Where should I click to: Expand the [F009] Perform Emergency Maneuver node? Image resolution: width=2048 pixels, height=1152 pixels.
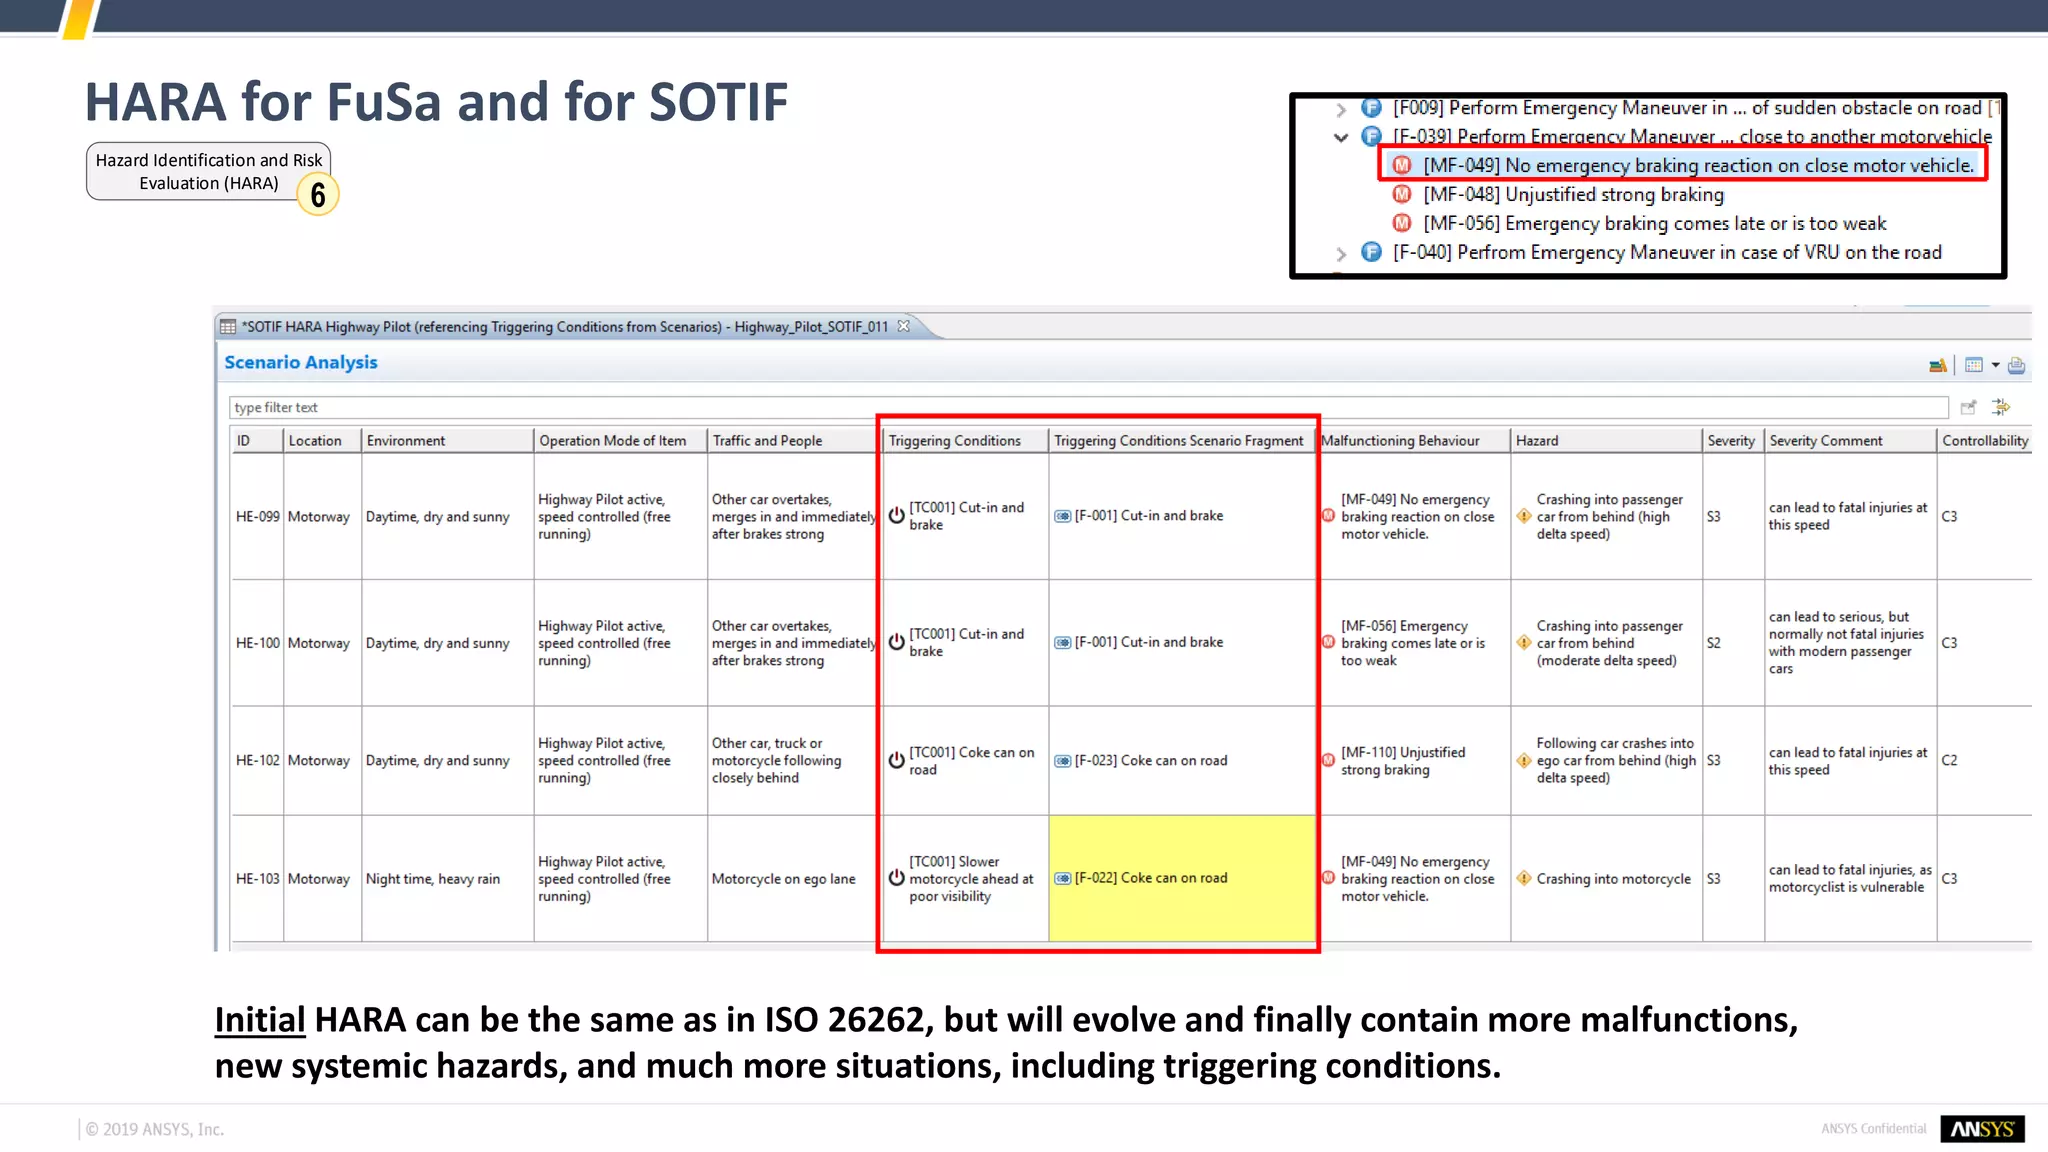[1341, 109]
